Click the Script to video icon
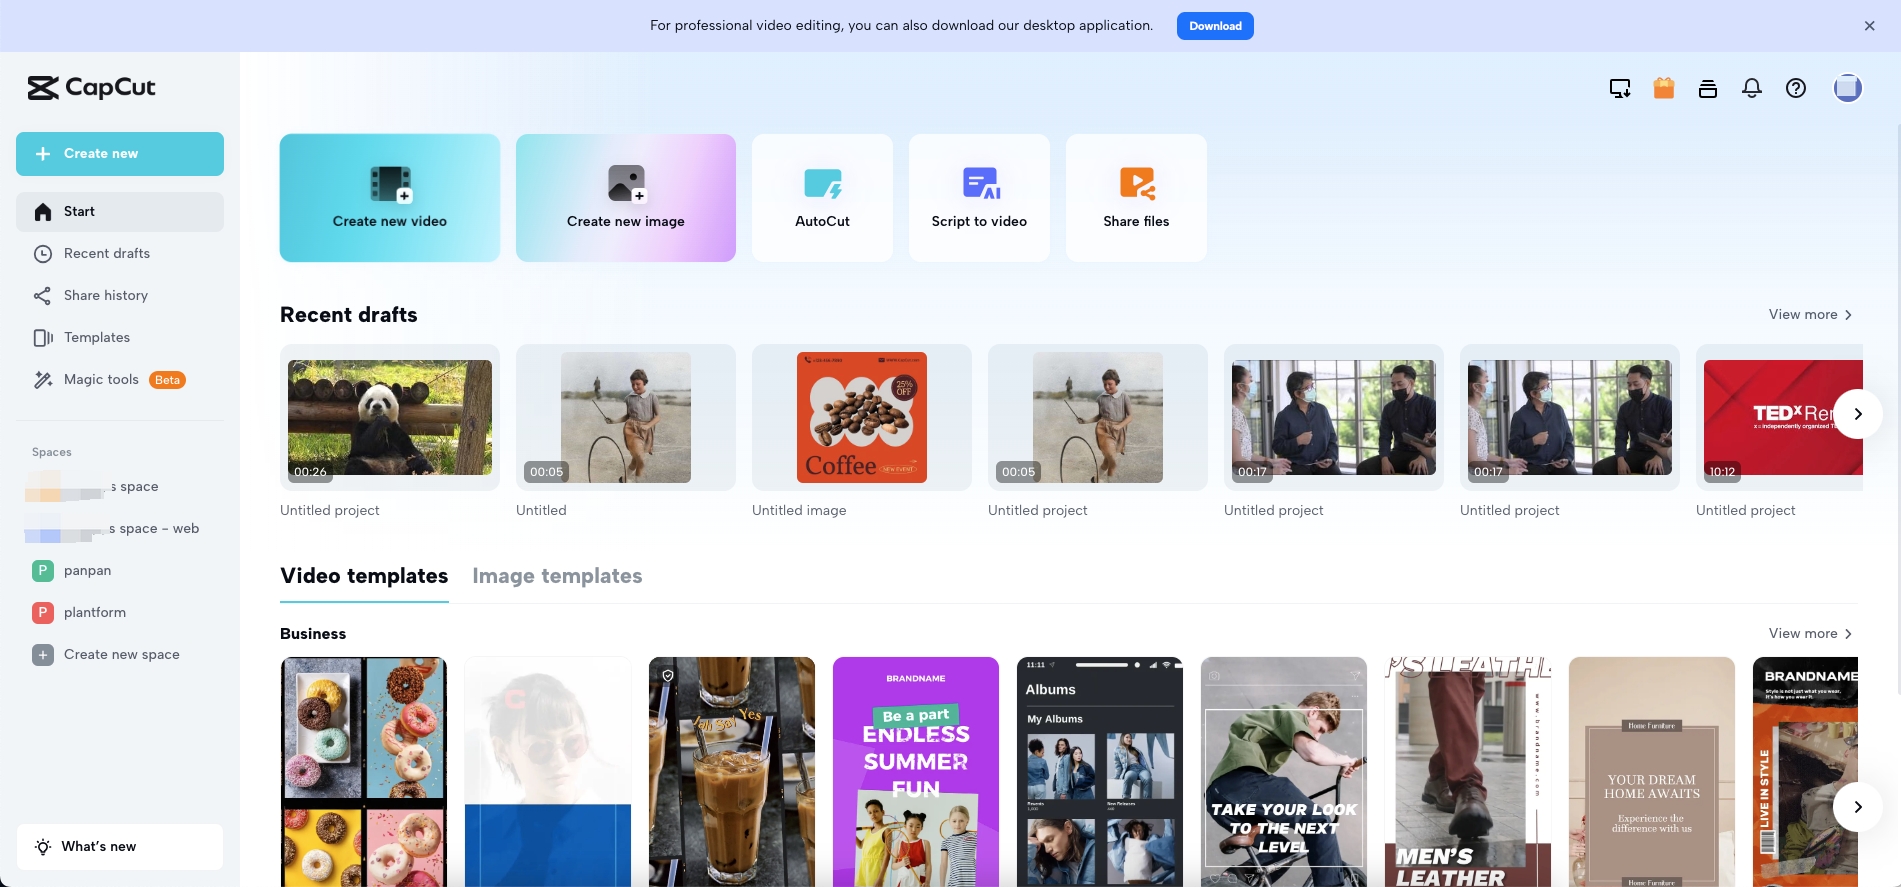 tap(980, 184)
